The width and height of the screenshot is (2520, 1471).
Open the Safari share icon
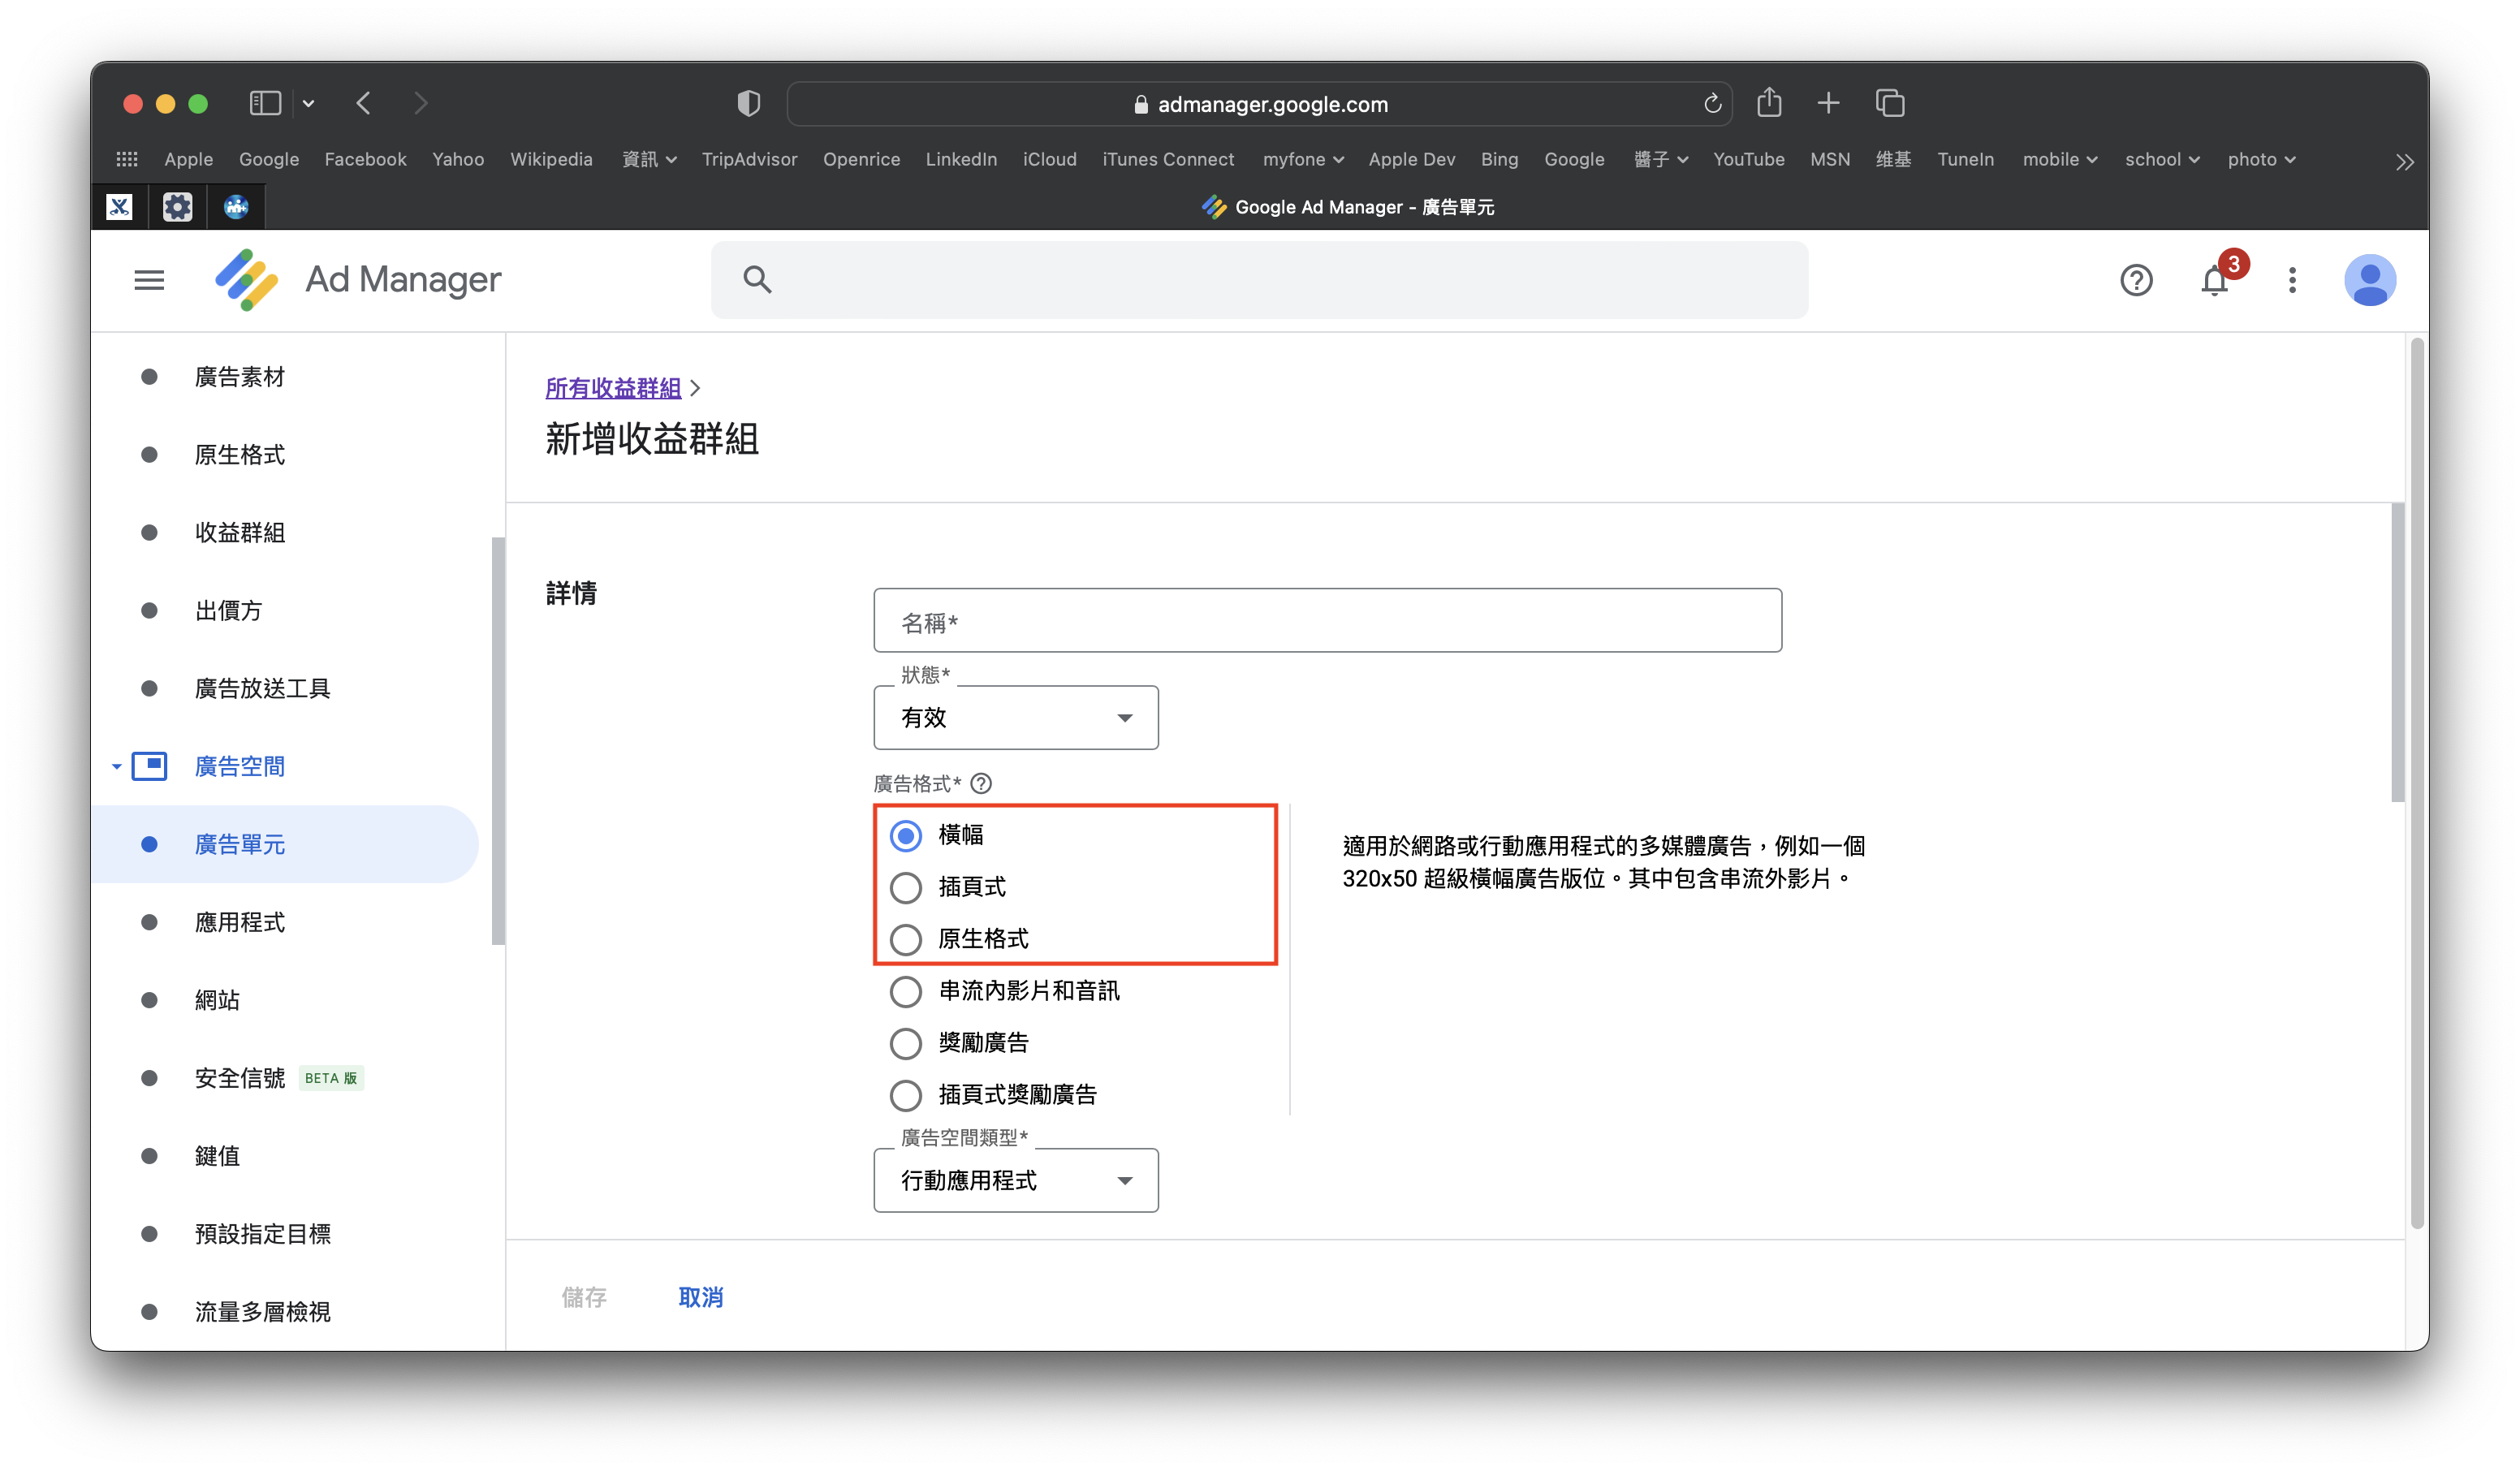[1769, 102]
